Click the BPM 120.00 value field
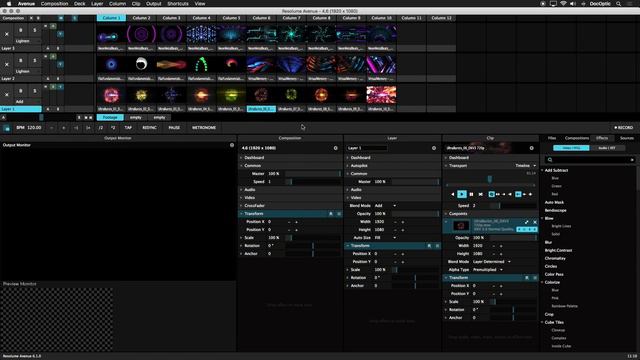Screen dimensions: 640x360 pyautogui.click(x=34, y=127)
